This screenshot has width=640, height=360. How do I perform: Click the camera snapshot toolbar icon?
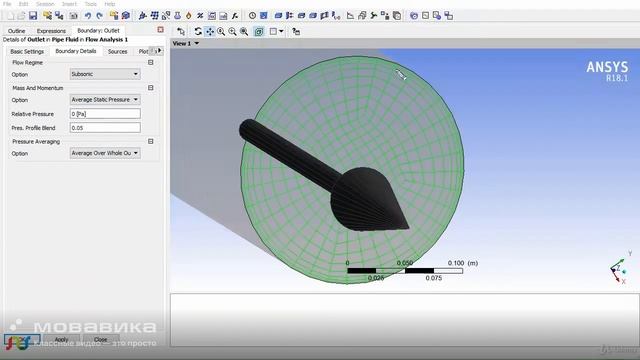(73, 16)
